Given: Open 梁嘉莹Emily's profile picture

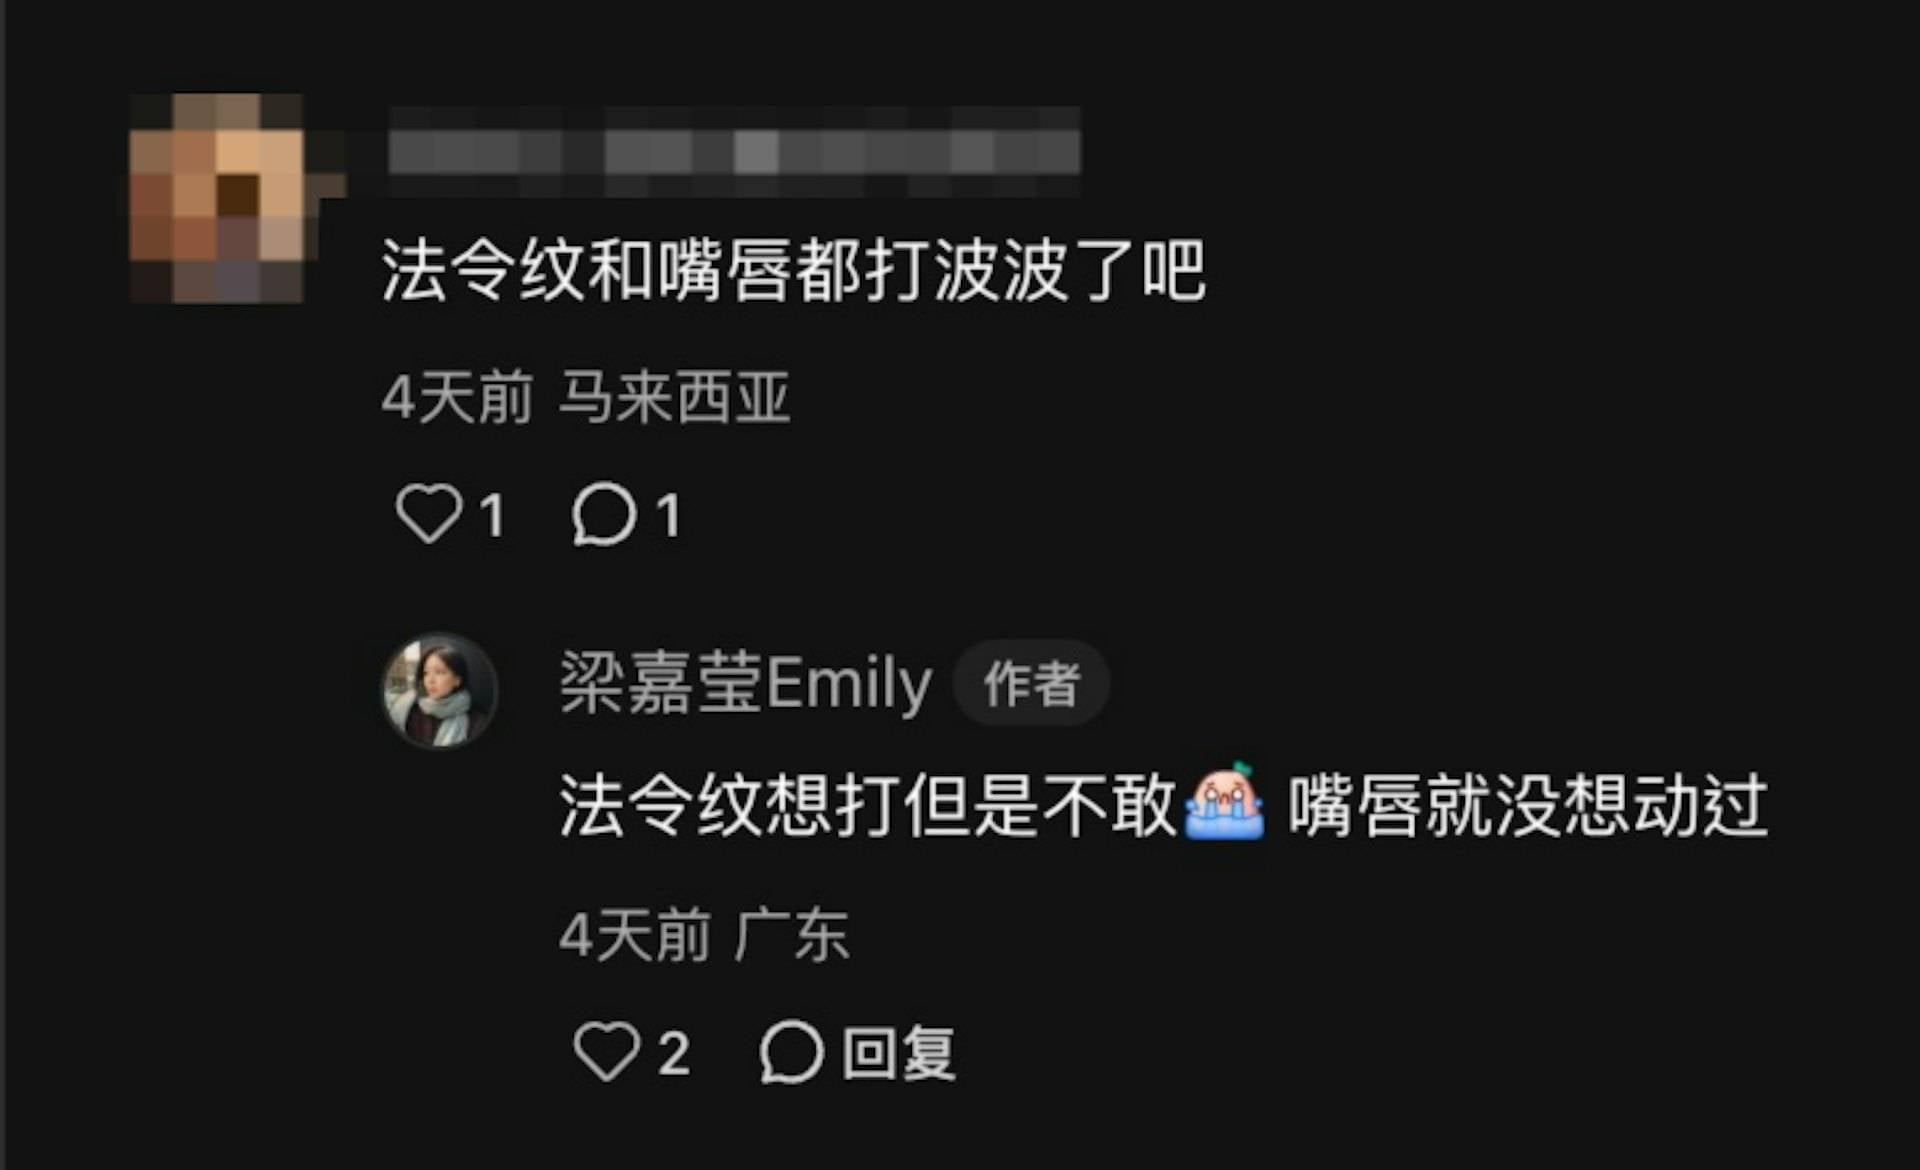Looking at the screenshot, I should pos(440,690).
